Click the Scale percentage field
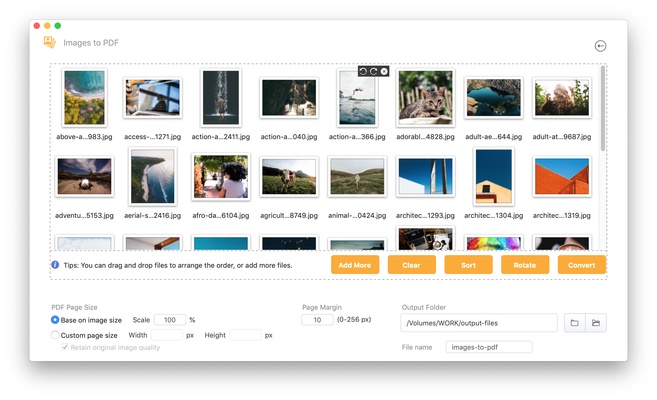 (x=170, y=320)
